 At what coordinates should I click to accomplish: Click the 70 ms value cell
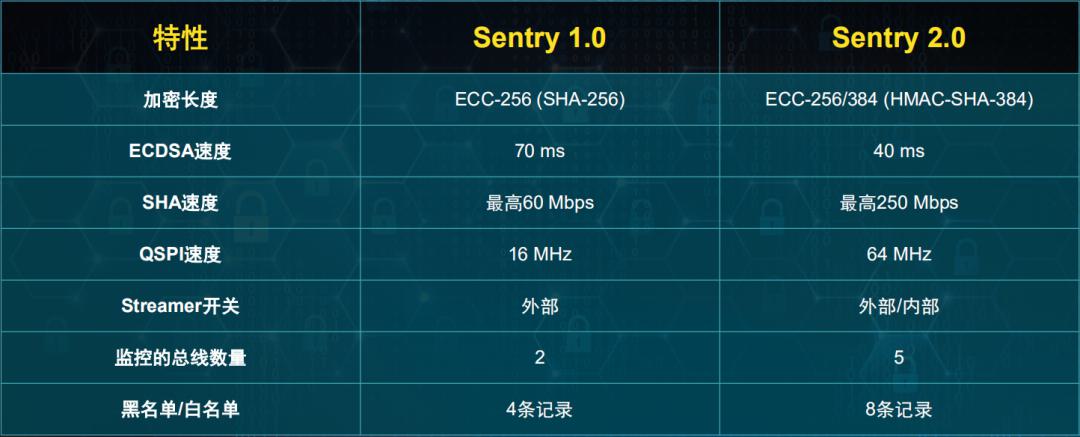(539, 152)
